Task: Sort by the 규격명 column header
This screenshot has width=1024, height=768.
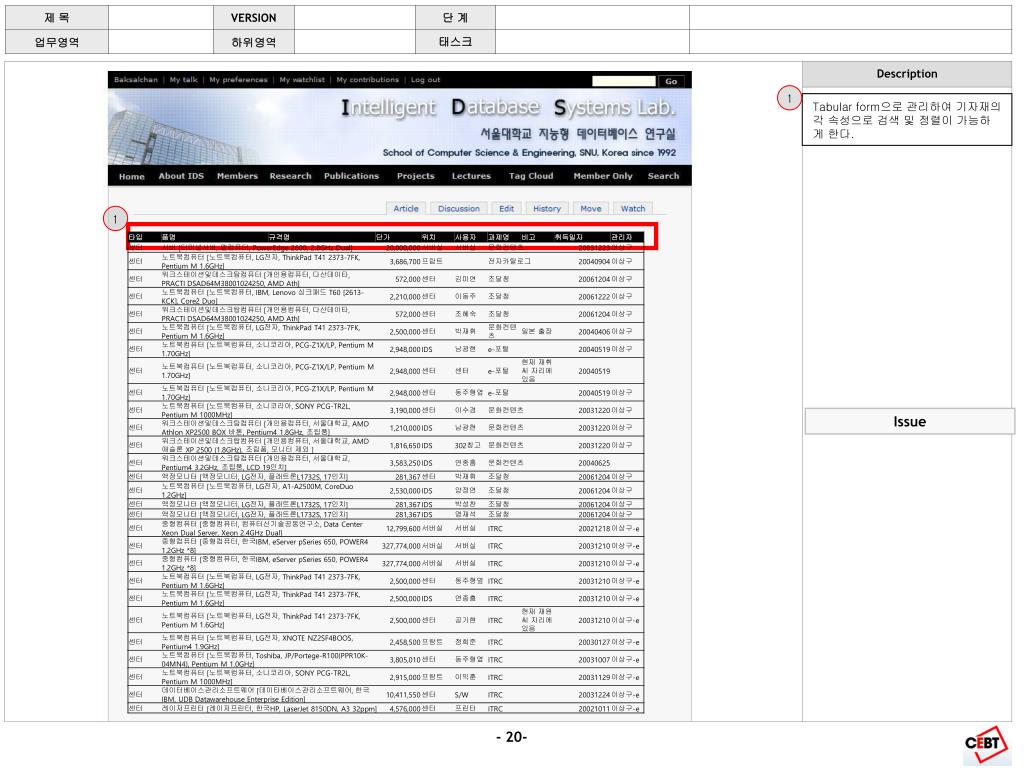Action: pyautogui.click(x=279, y=237)
